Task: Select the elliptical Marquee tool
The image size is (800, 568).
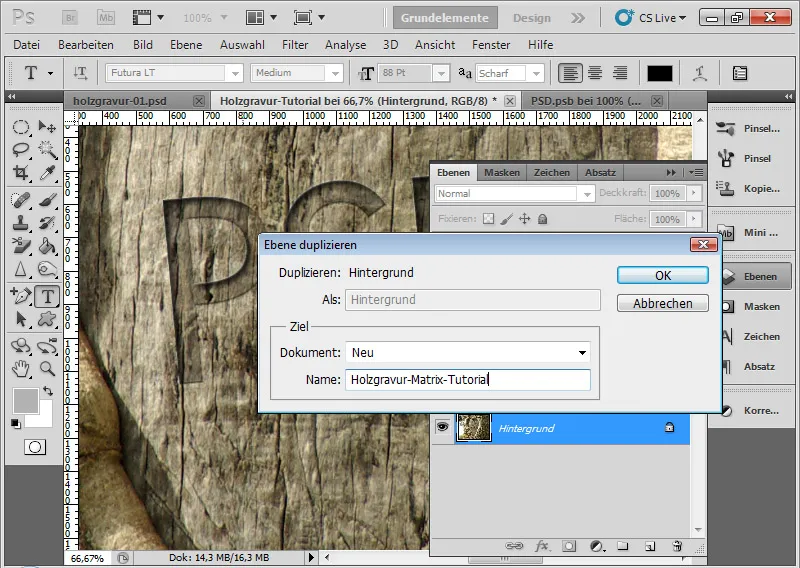Action: coord(20,127)
